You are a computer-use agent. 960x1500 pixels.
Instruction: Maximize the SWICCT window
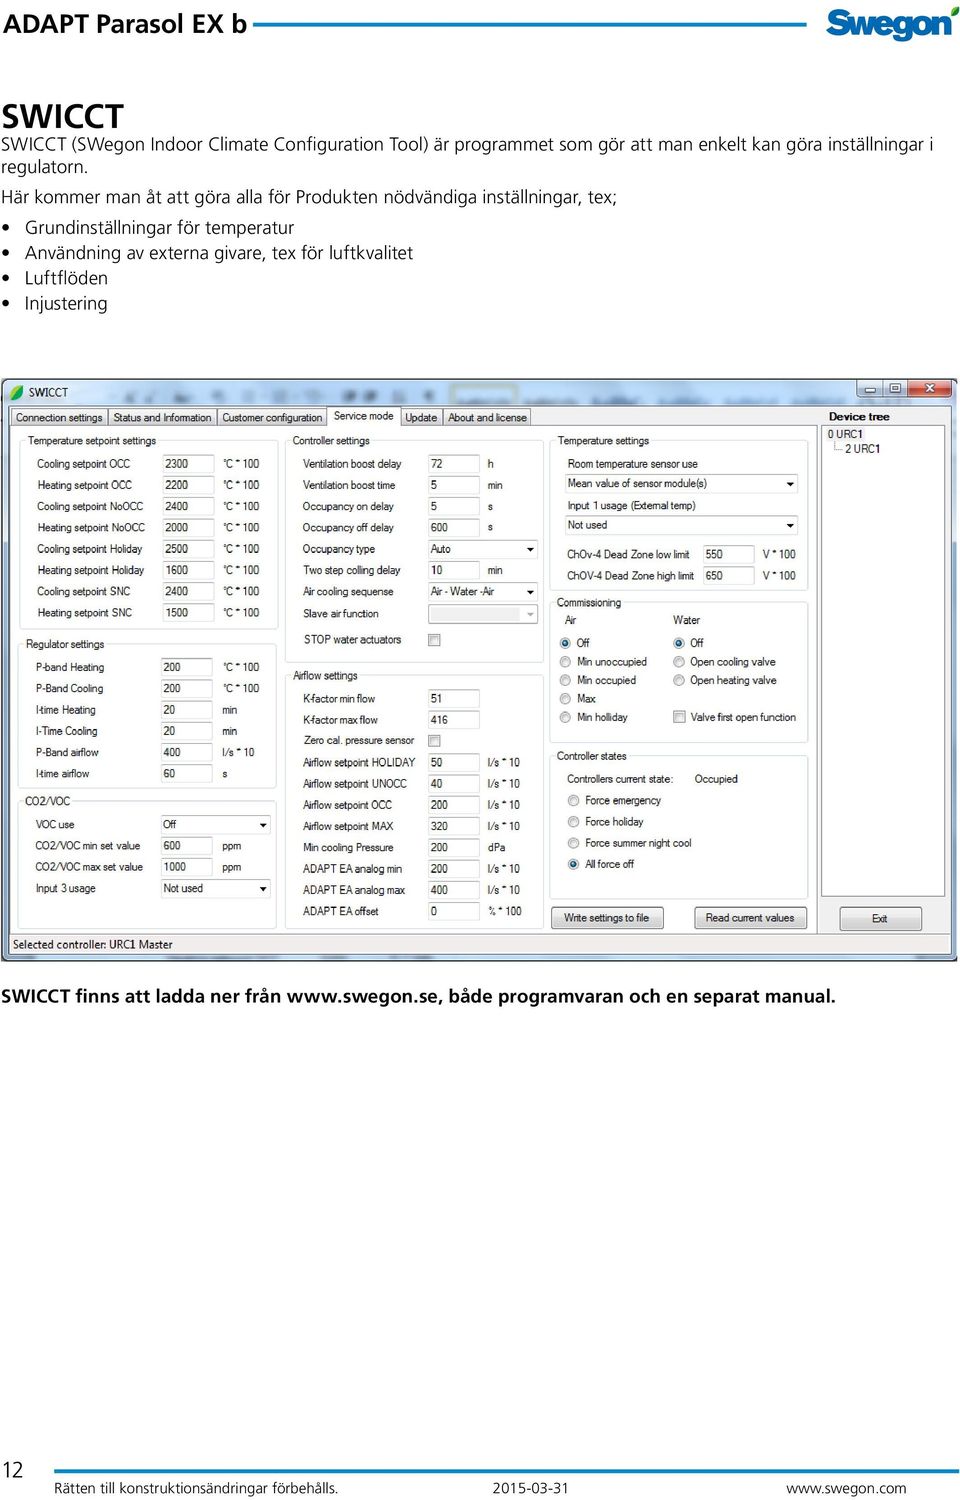click(895, 389)
